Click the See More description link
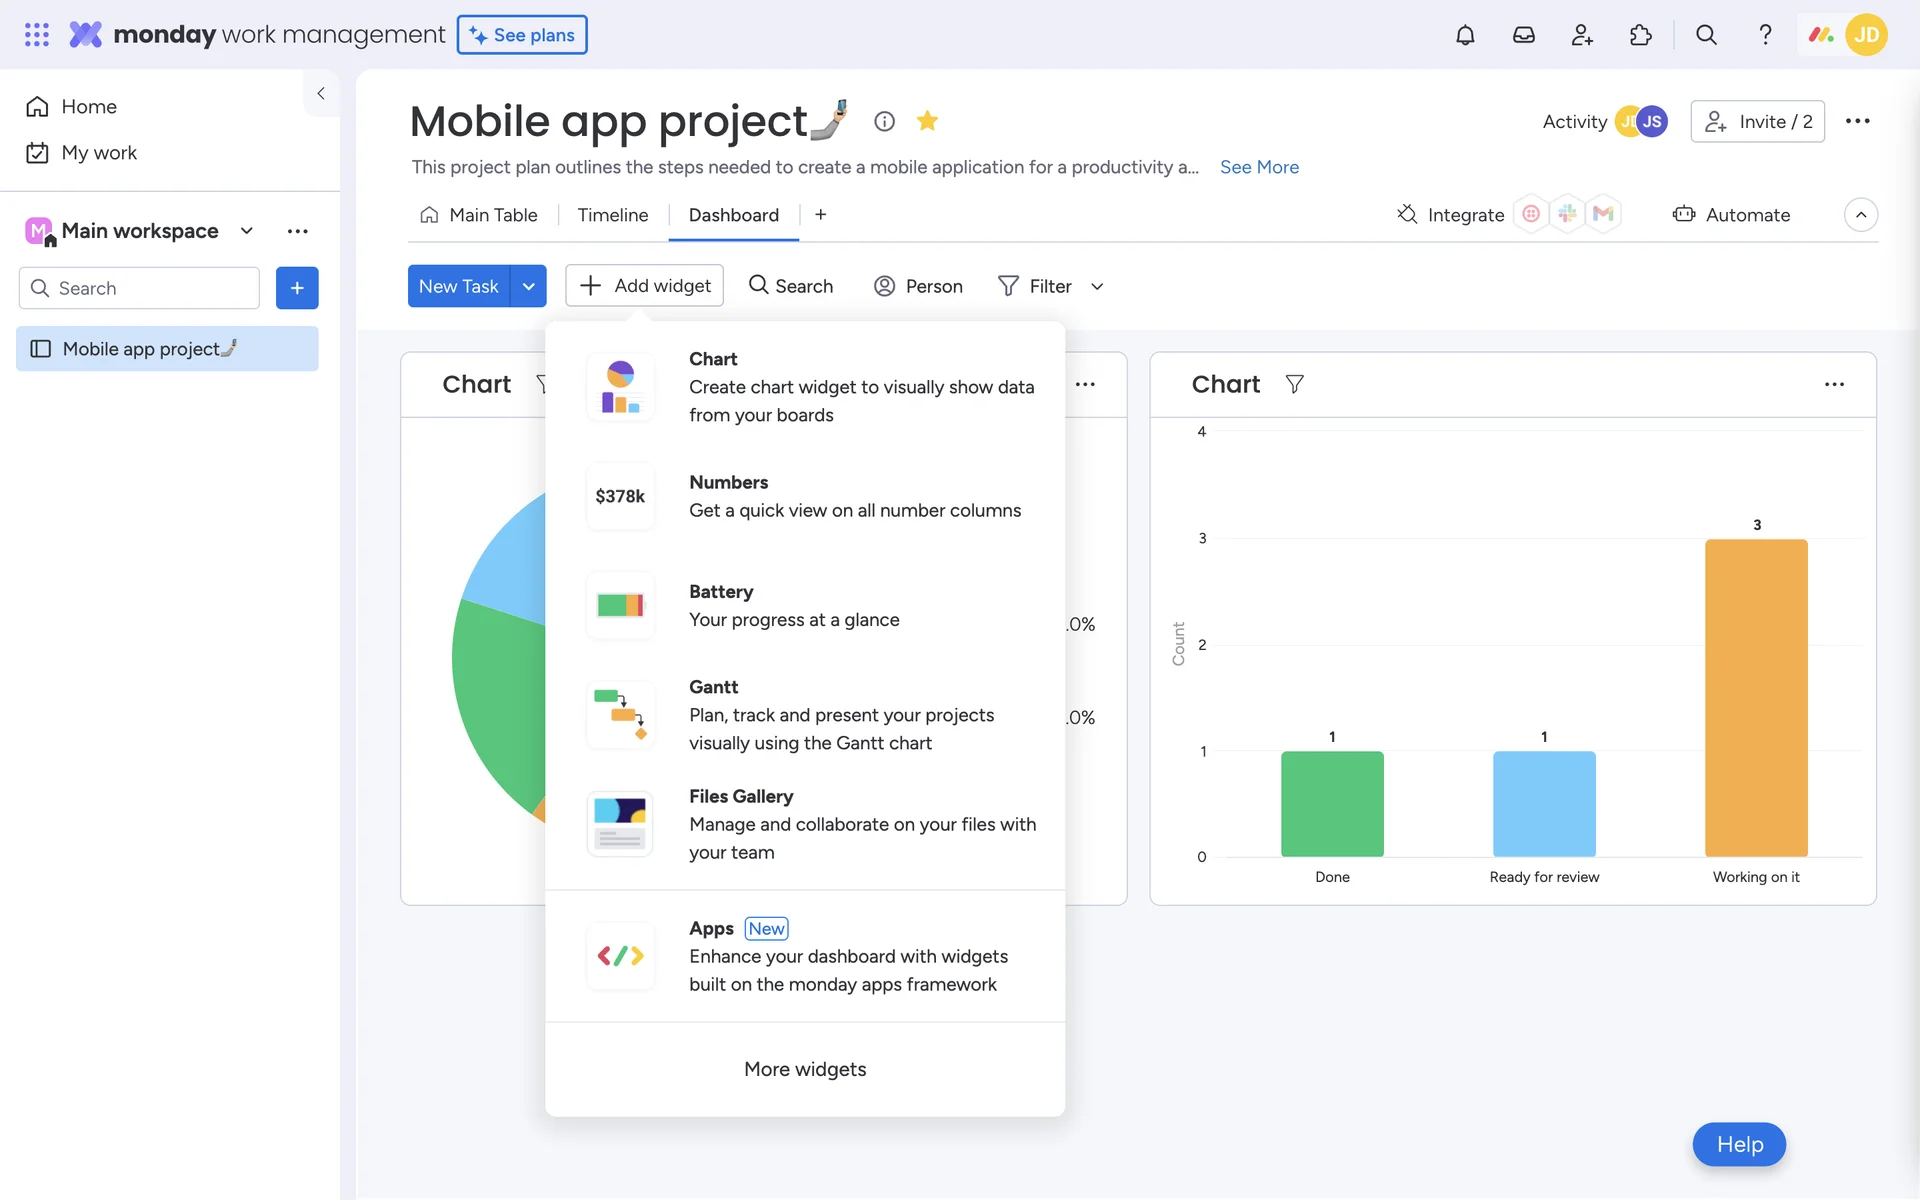 [x=1259, y=167]
